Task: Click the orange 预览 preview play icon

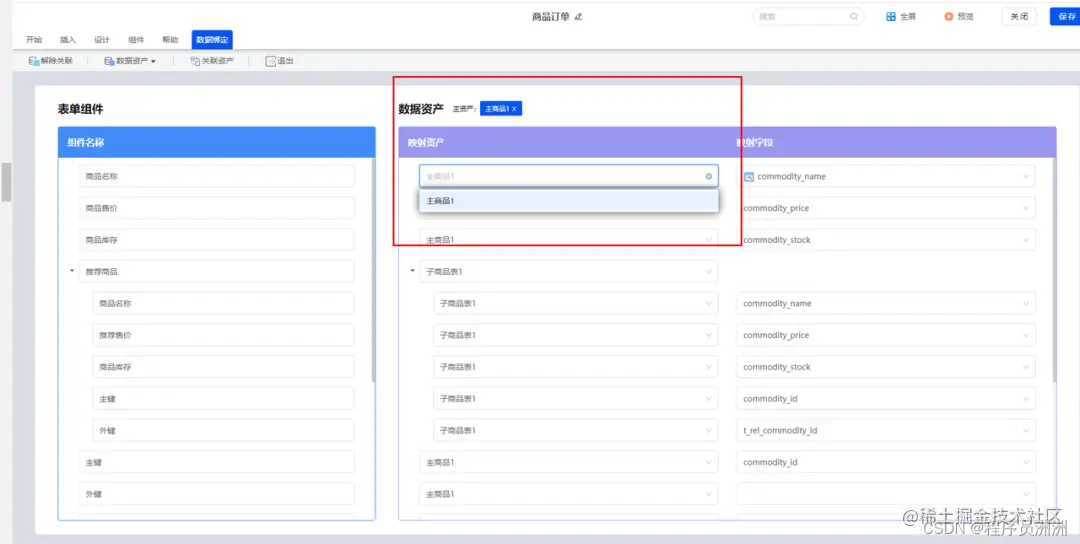Action: click(948, 17)
